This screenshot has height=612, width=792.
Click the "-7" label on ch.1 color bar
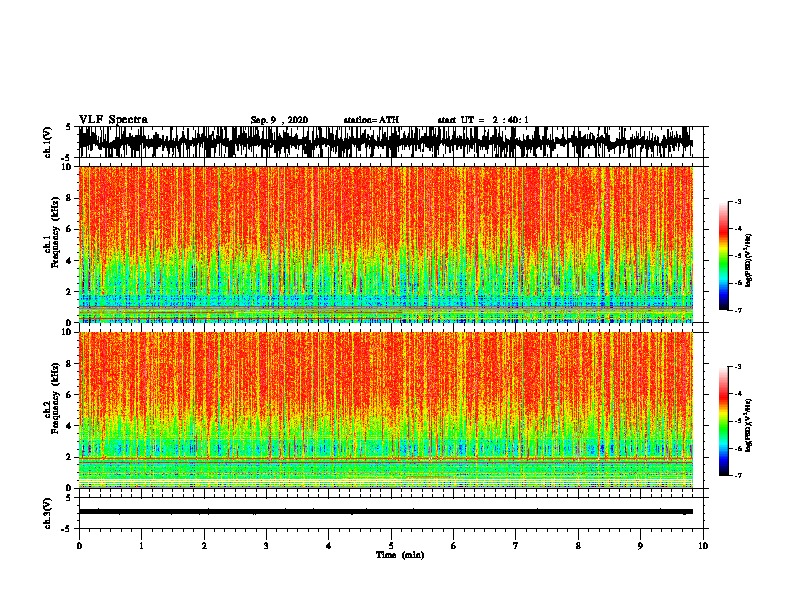coord(738,310)
